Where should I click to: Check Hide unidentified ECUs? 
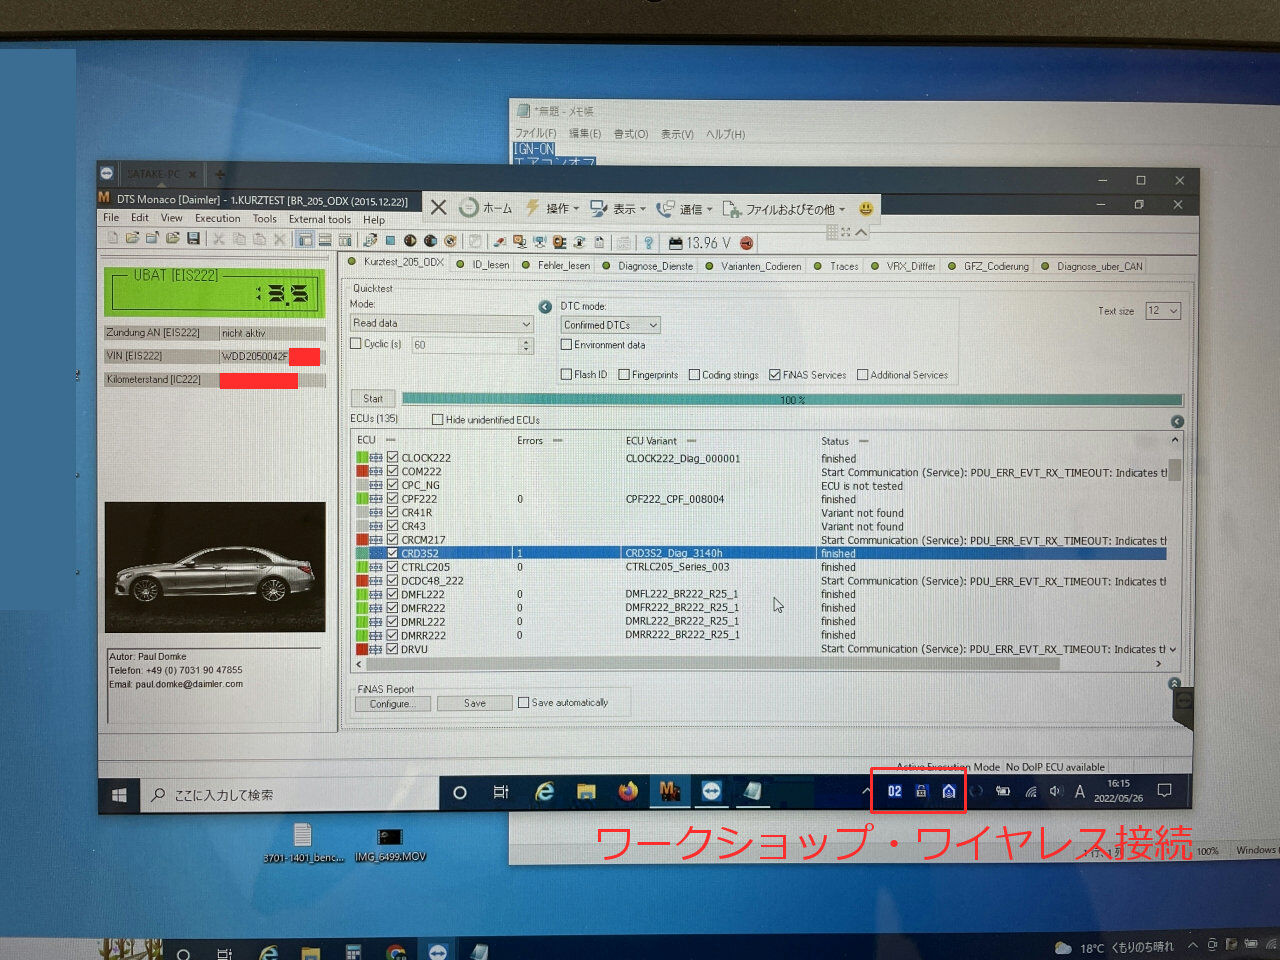point(438,420)
